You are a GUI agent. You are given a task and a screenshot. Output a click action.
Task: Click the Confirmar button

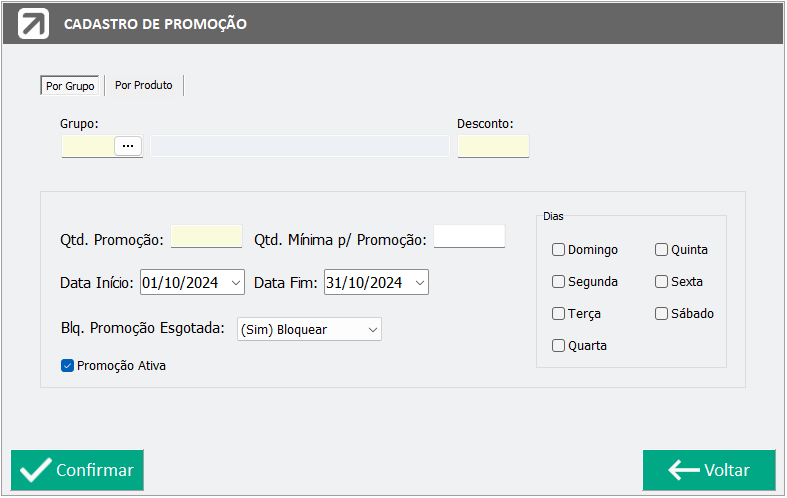[77, 470]
